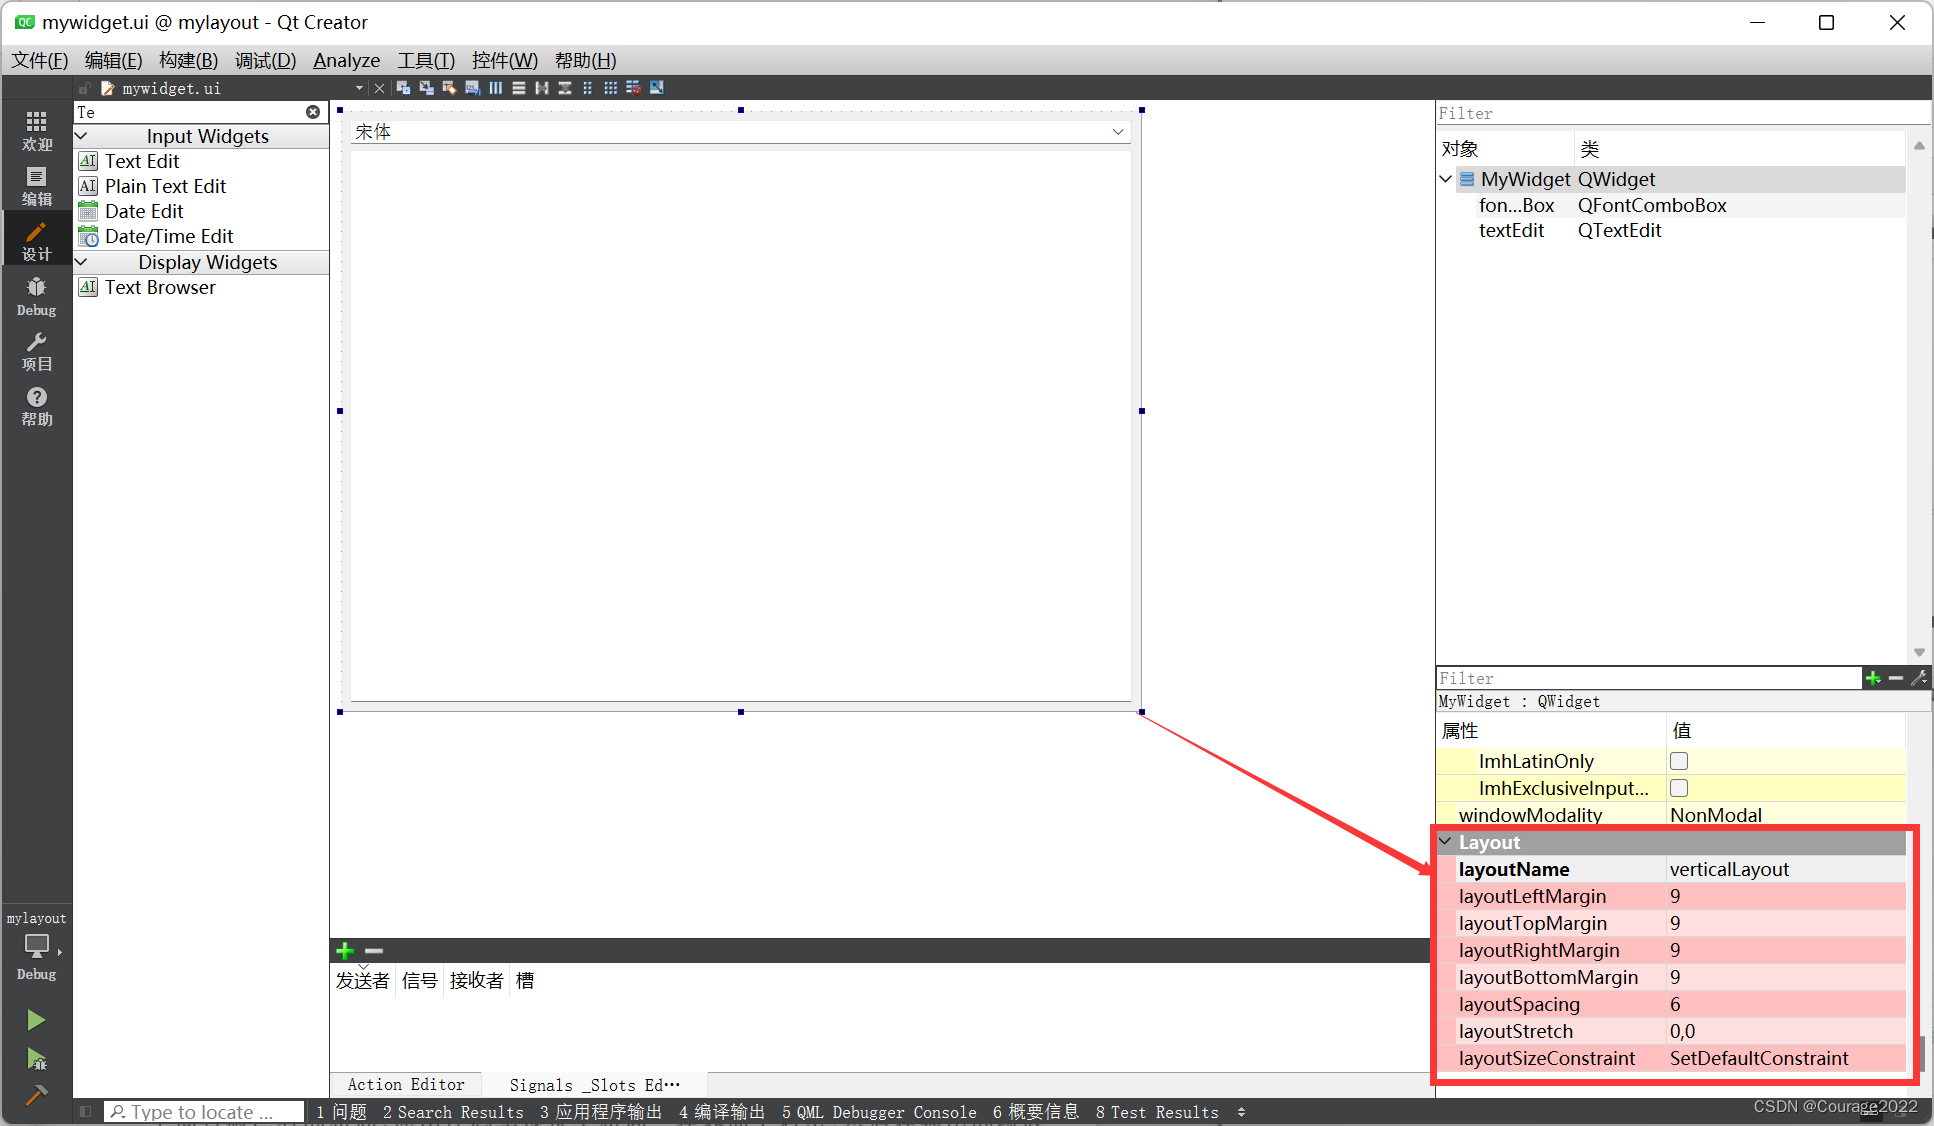Switch to Welcome mode in sidebar
Viewport: 1934px width, 1126px height.
tap(36, 131)
